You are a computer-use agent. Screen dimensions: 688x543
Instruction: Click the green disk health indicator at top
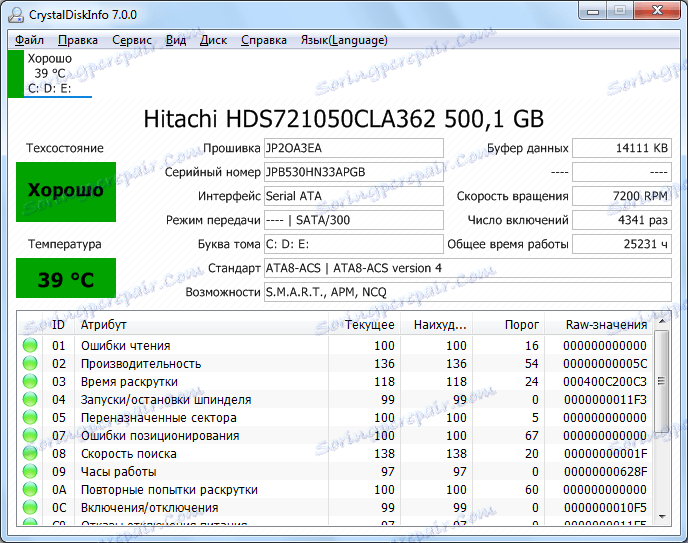16,74
